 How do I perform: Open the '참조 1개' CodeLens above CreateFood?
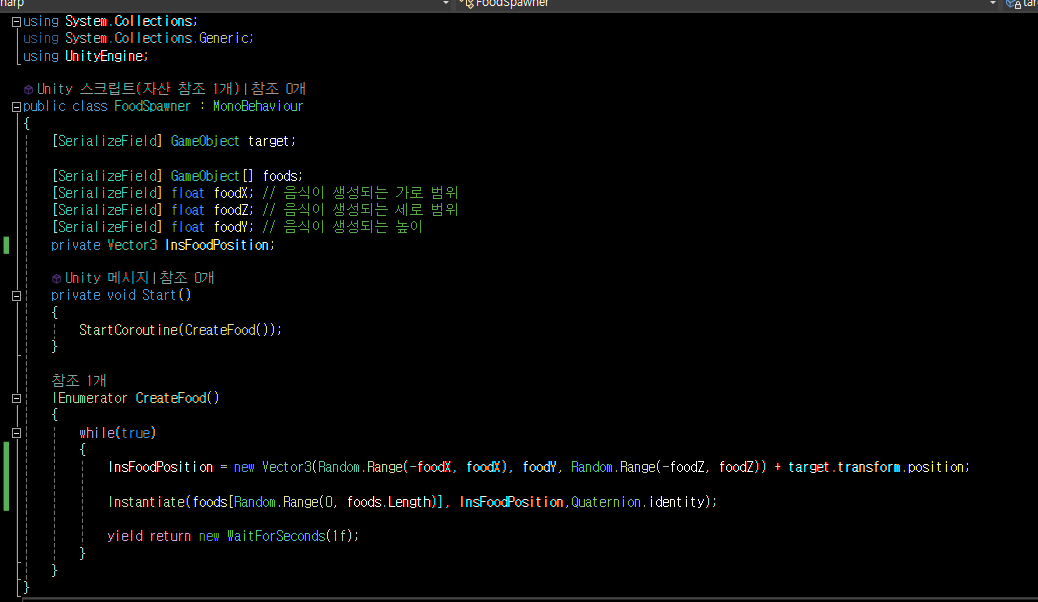click(79, 381)
